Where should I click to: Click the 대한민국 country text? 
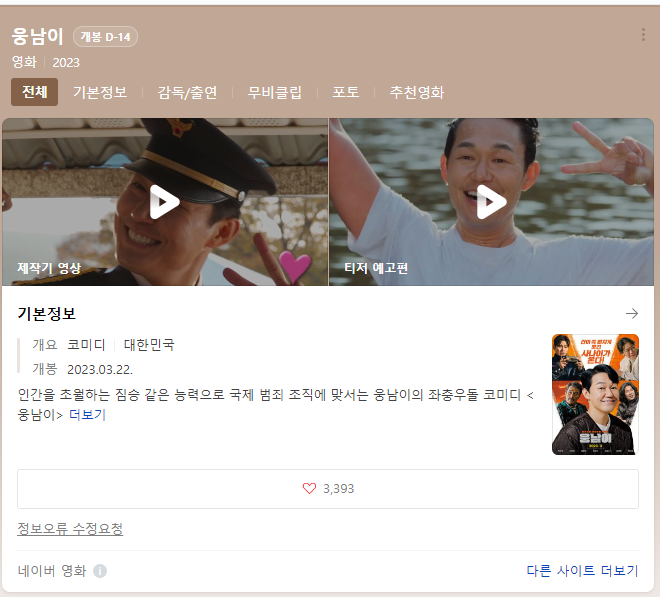(x=149, y=345)
